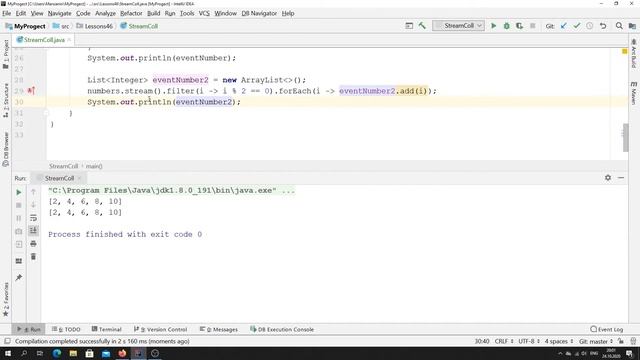Place cursor in eventNumber2 on line 30
The height and width of the screenshot is (360, 640).
click(204, 102)
